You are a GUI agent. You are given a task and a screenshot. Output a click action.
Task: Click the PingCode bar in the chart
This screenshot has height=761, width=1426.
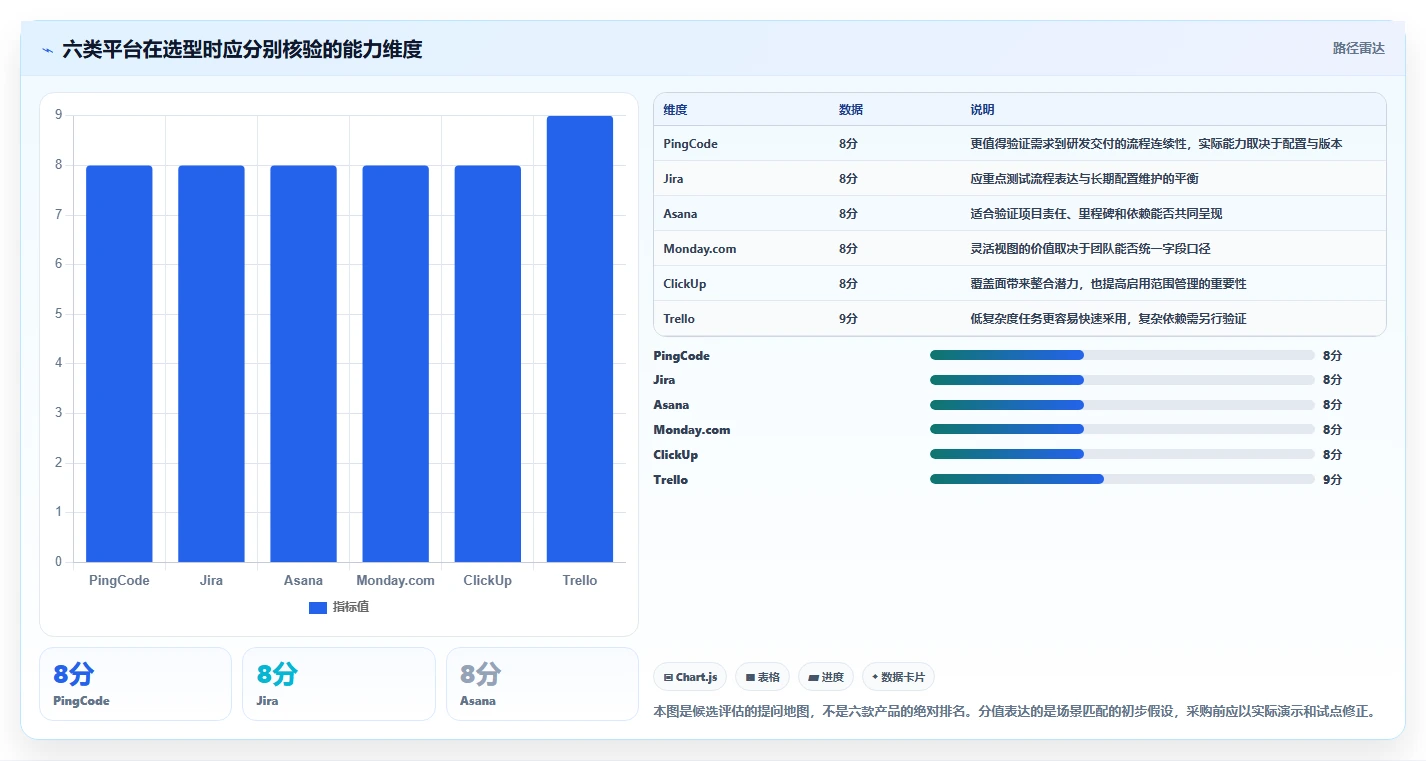(119, 364)
